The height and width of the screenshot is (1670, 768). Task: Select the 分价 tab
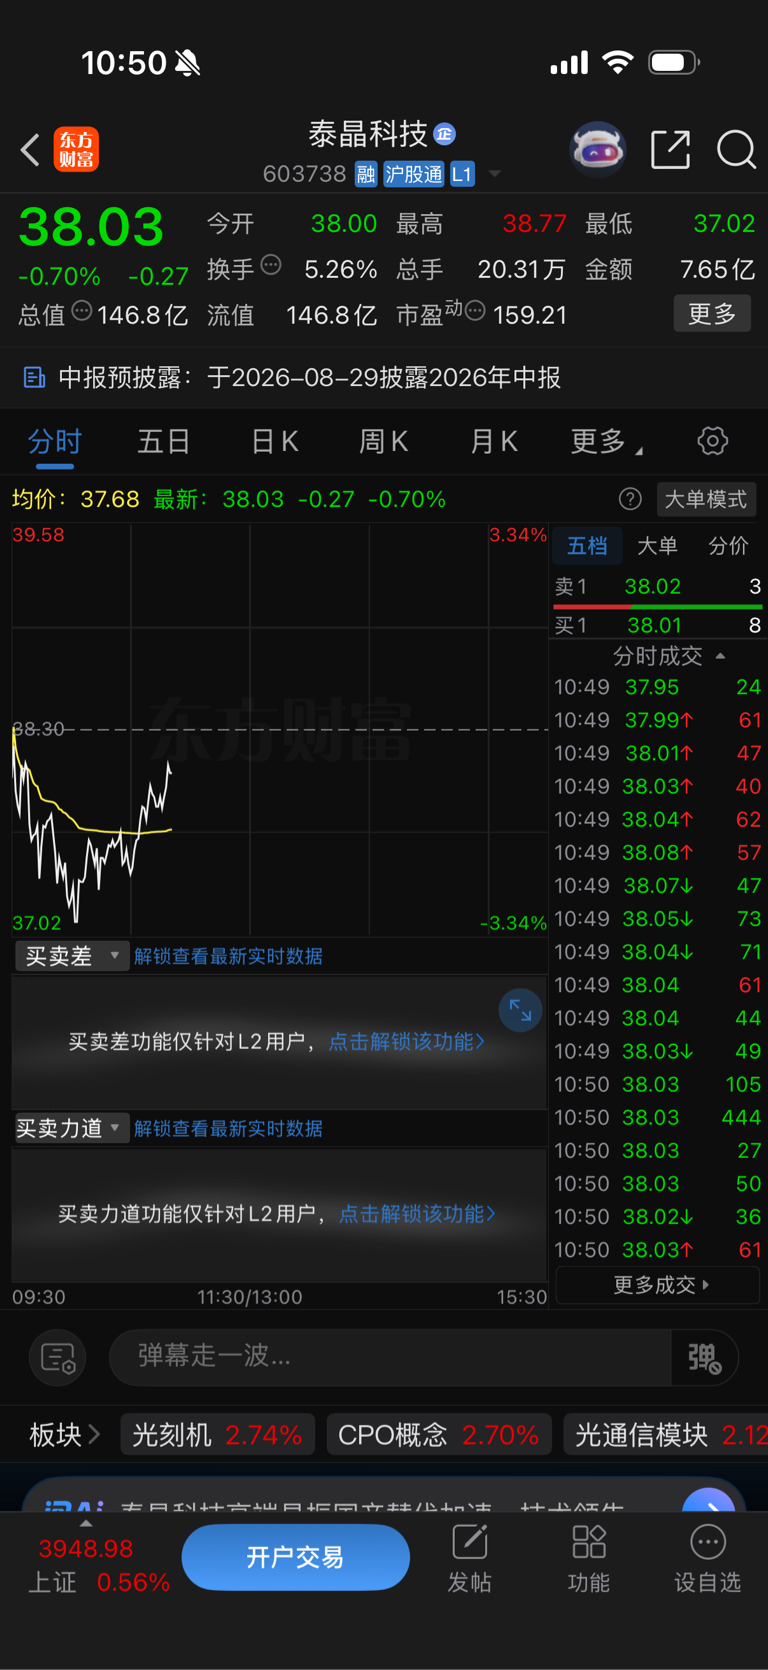(x=728, y=546)
